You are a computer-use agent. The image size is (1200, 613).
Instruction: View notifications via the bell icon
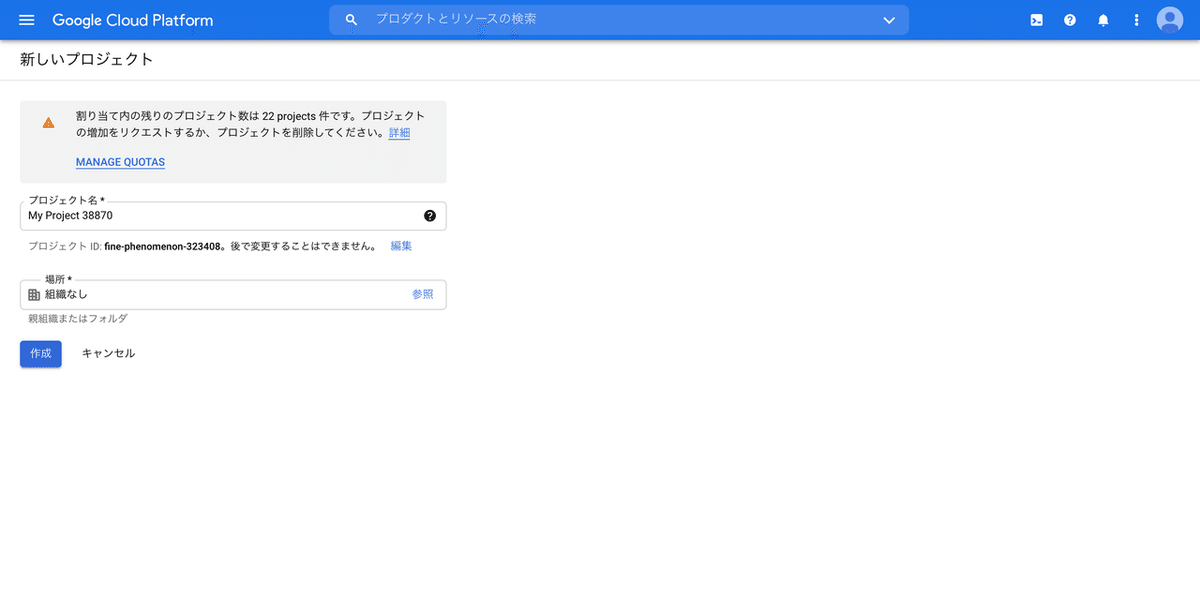1102,19
